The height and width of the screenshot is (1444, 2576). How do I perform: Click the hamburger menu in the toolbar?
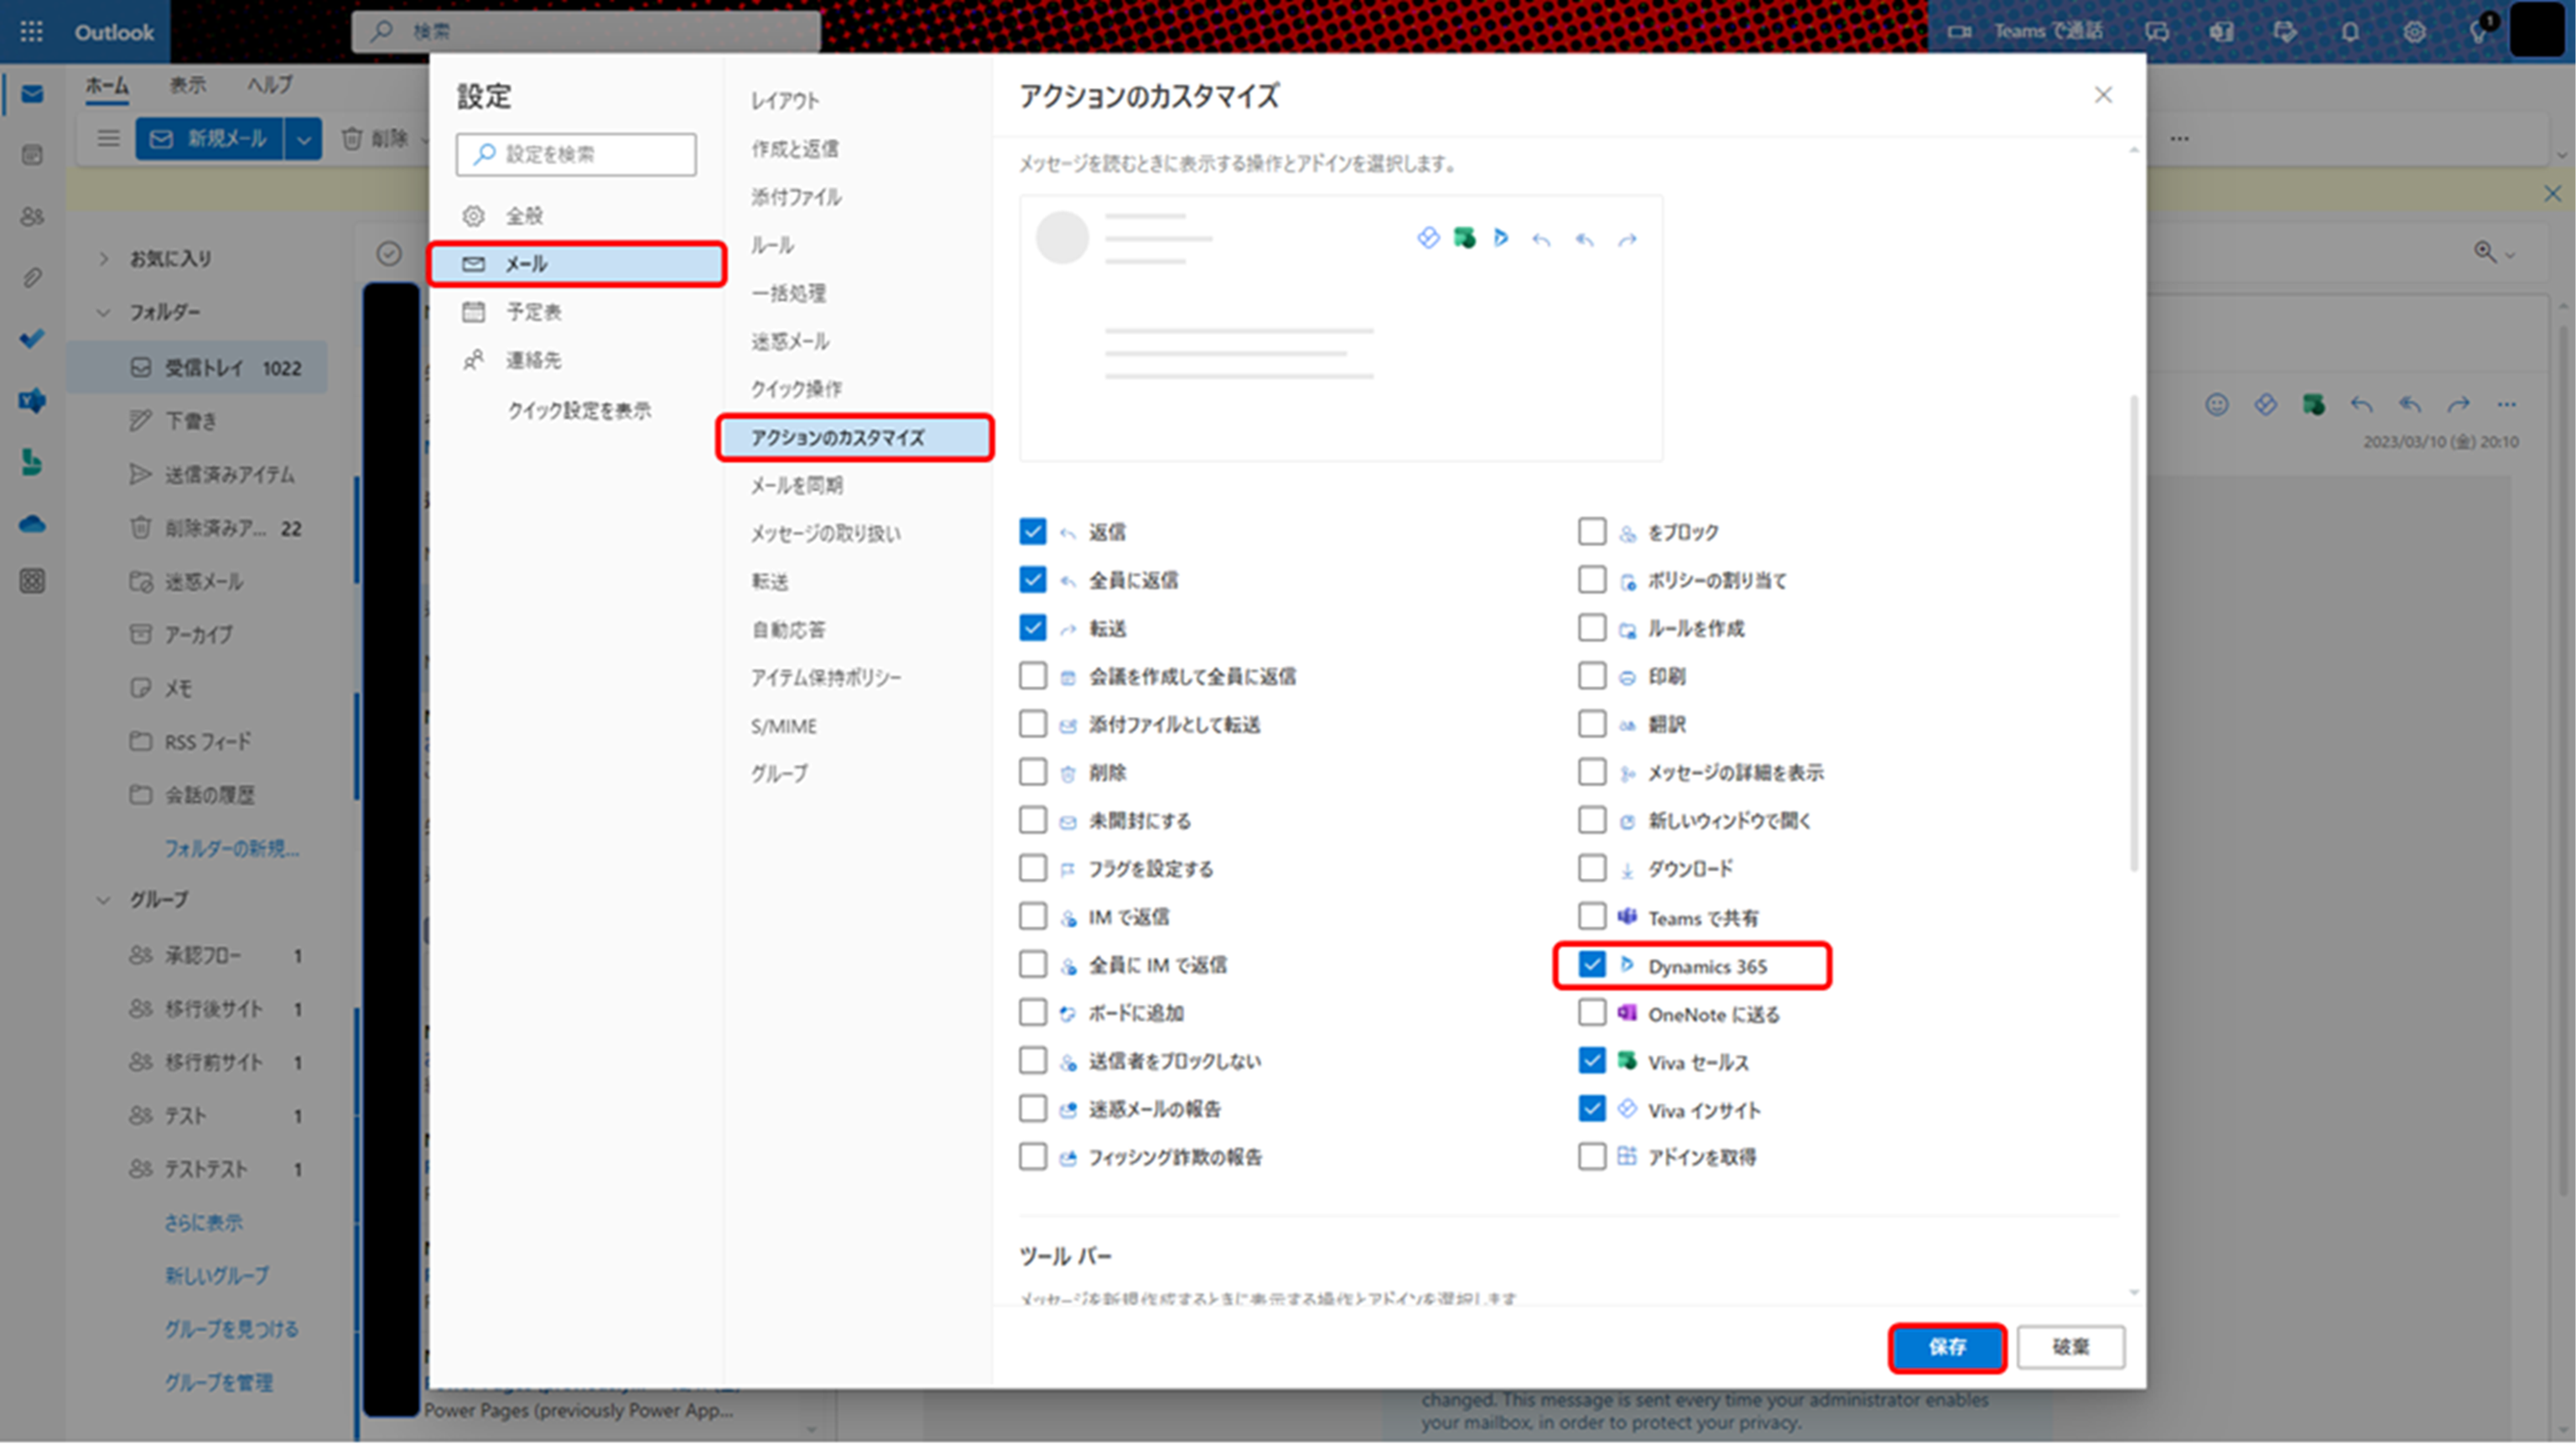coord(108,138)
